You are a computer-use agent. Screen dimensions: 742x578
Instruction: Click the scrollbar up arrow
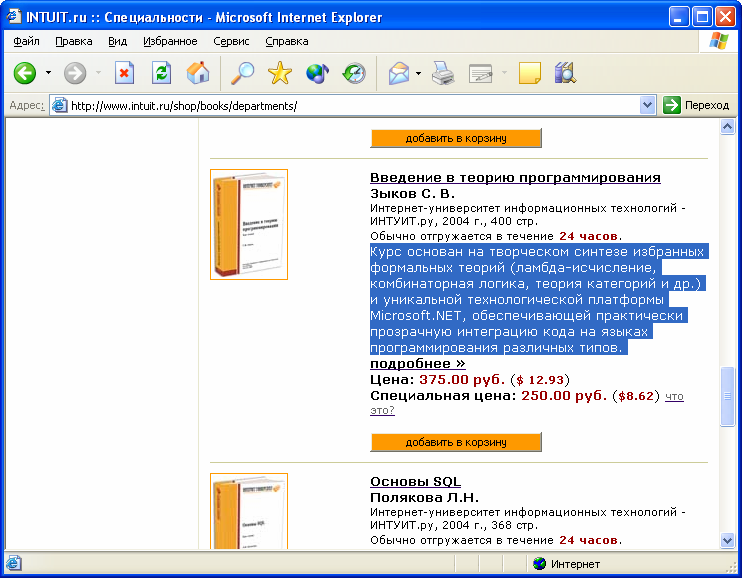click(x=727, y=126)
